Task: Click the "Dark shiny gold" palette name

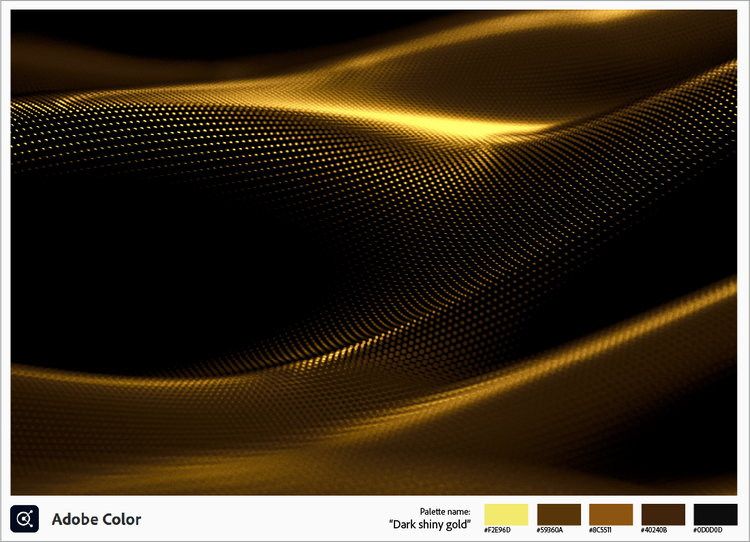Action: pyautogui.click(x=430, y=524)
